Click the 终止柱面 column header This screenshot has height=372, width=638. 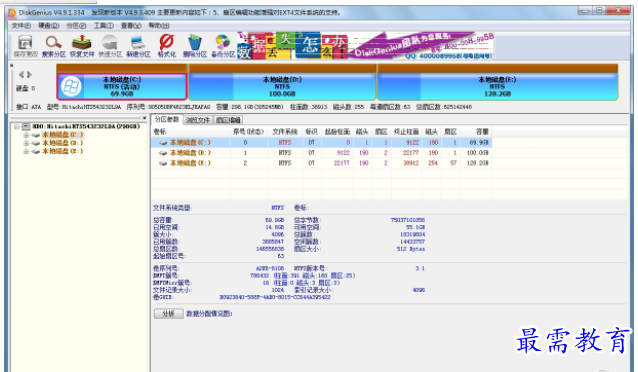[x=406, y=132]
